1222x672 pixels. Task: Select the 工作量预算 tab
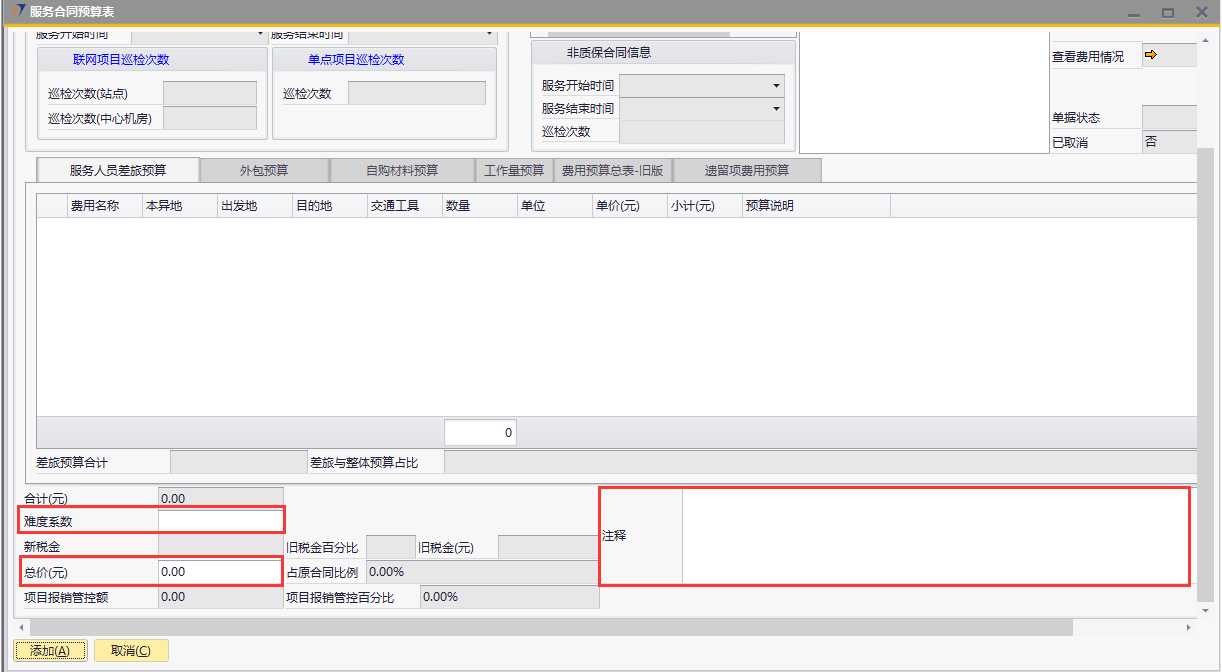point(514,171)
